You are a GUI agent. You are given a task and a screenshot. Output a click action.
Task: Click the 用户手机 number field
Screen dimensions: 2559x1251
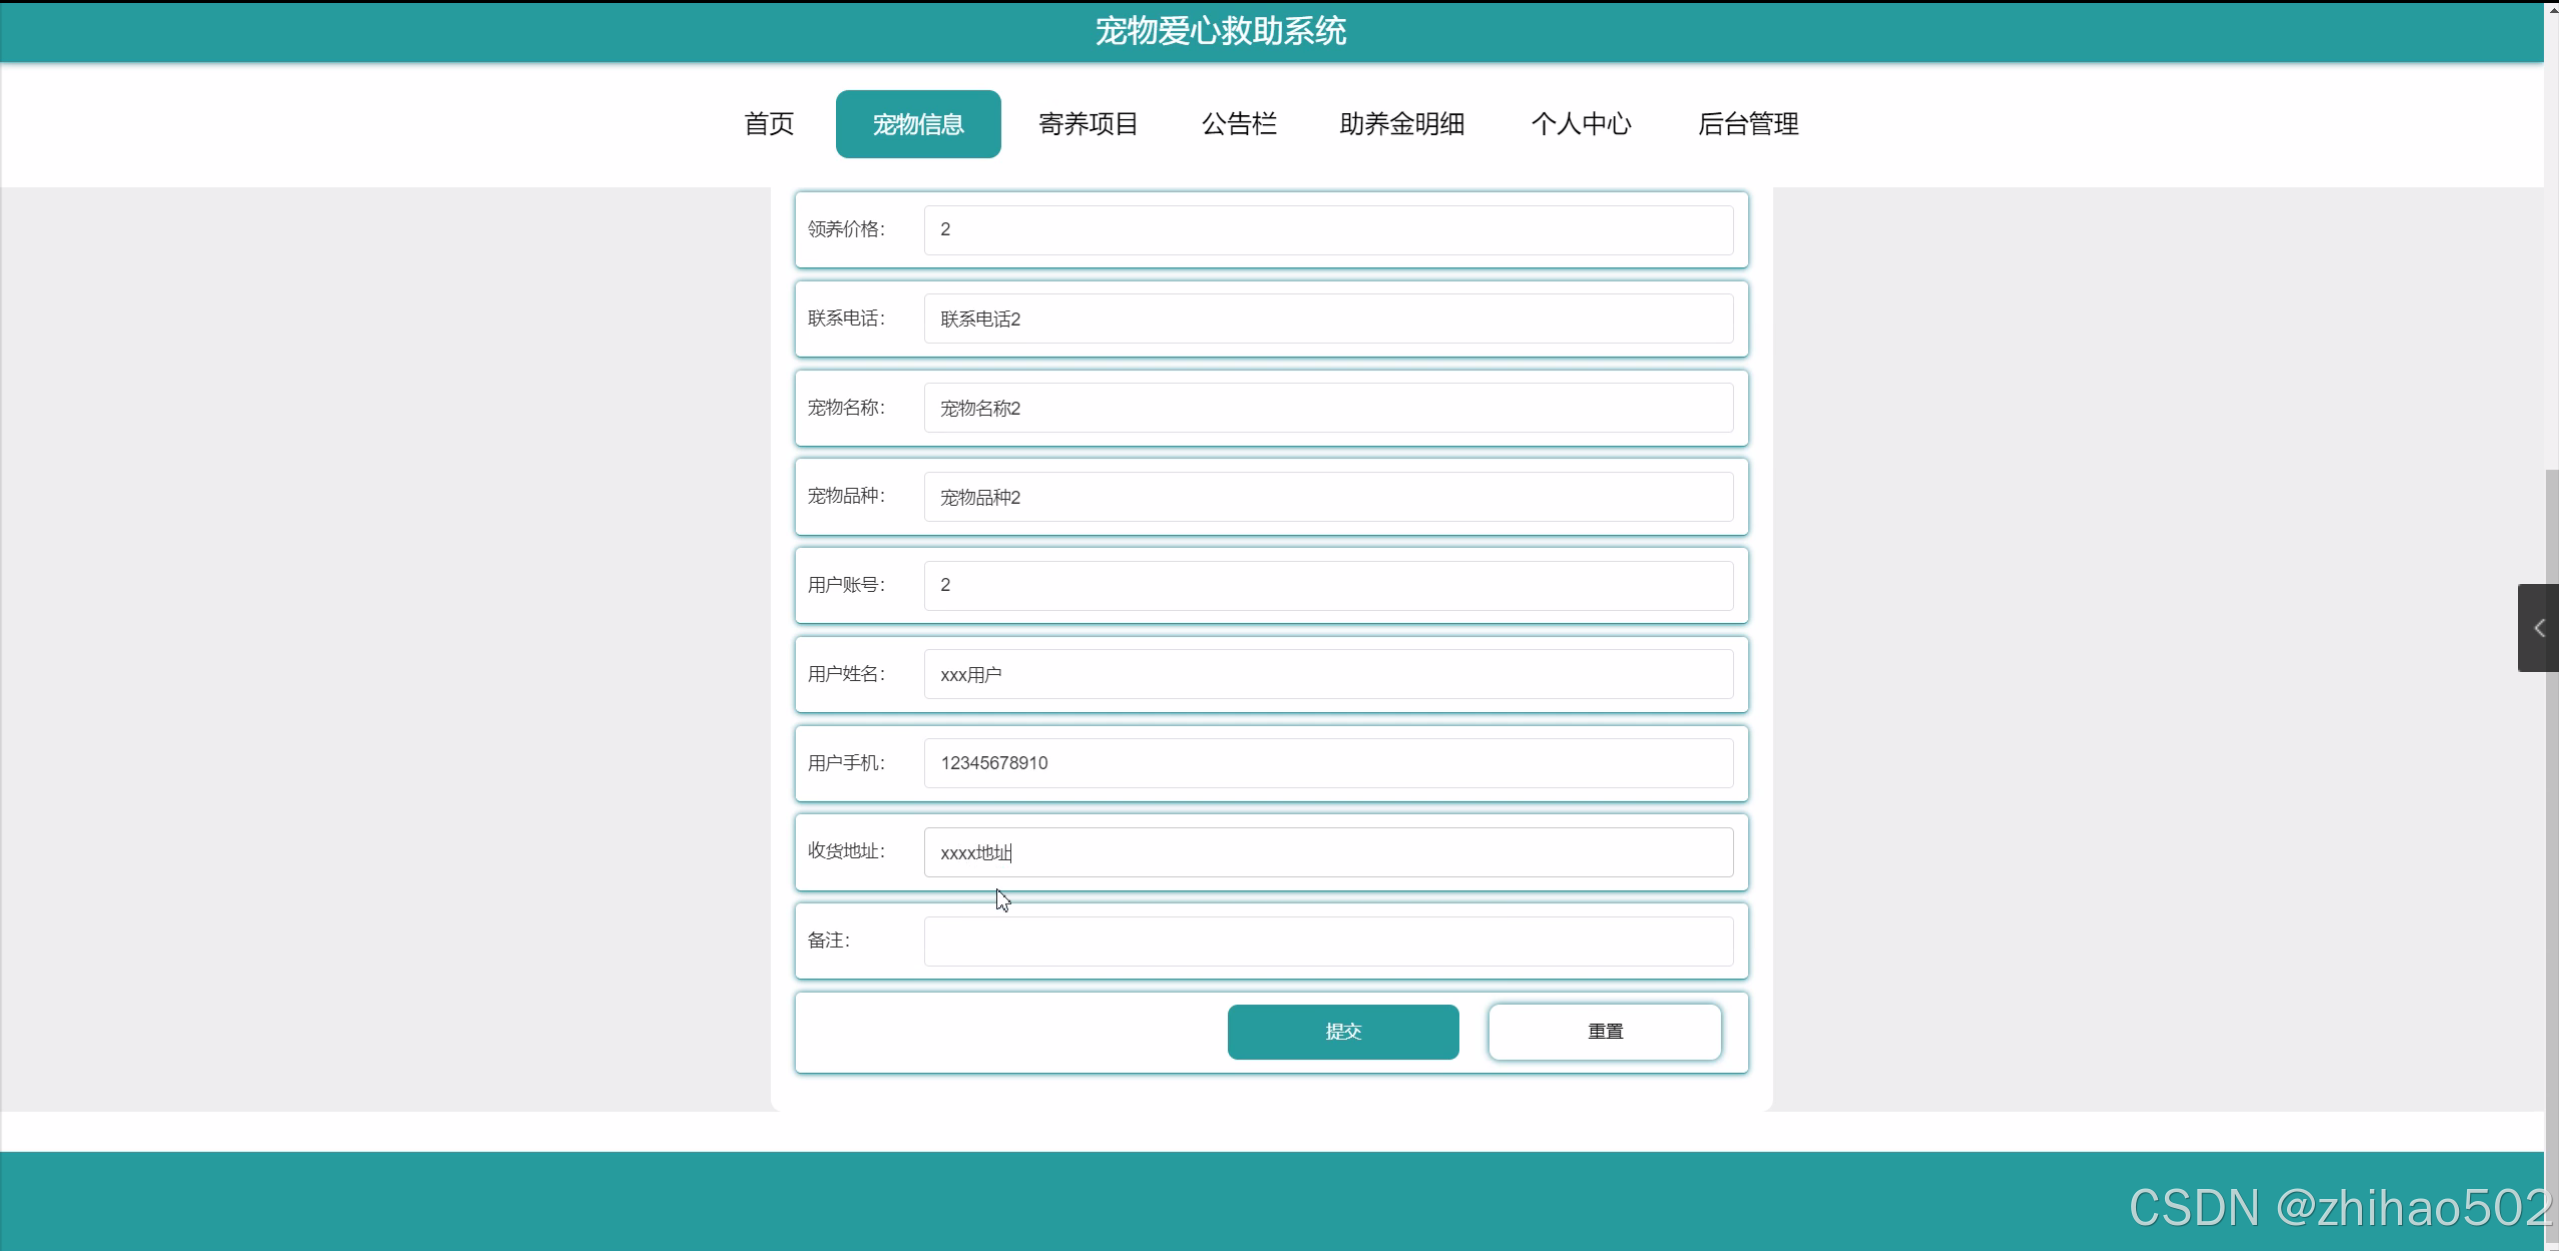[x=1327, y=763]
